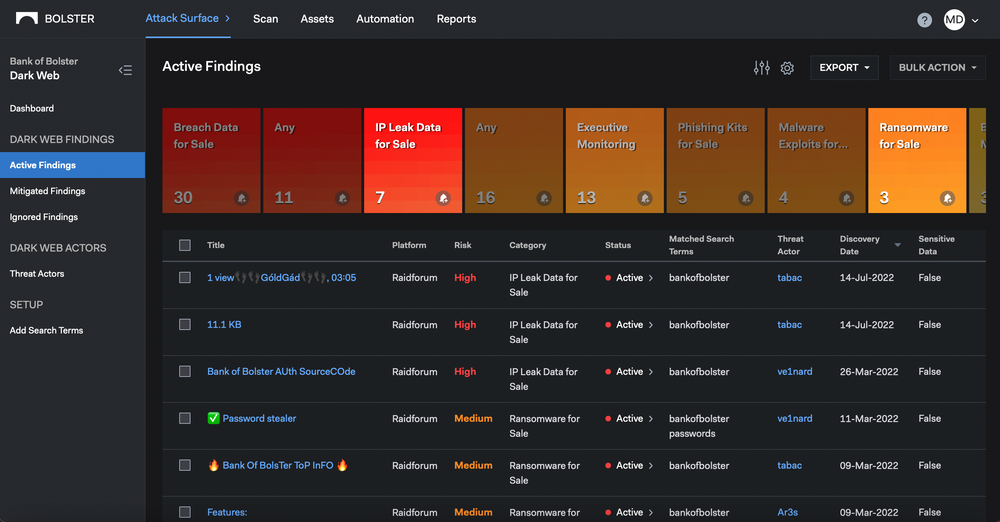Image resolution: width=1000 pixels, height=522 pixels.
Task: Expand the user menu chevron beside MD
Action: point(975,20)
